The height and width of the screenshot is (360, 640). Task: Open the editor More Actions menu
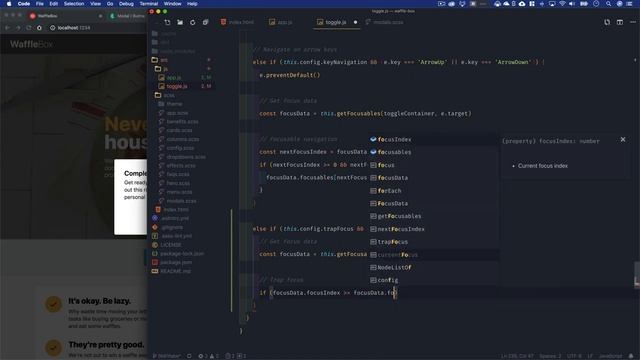click(x=633, y=22)
